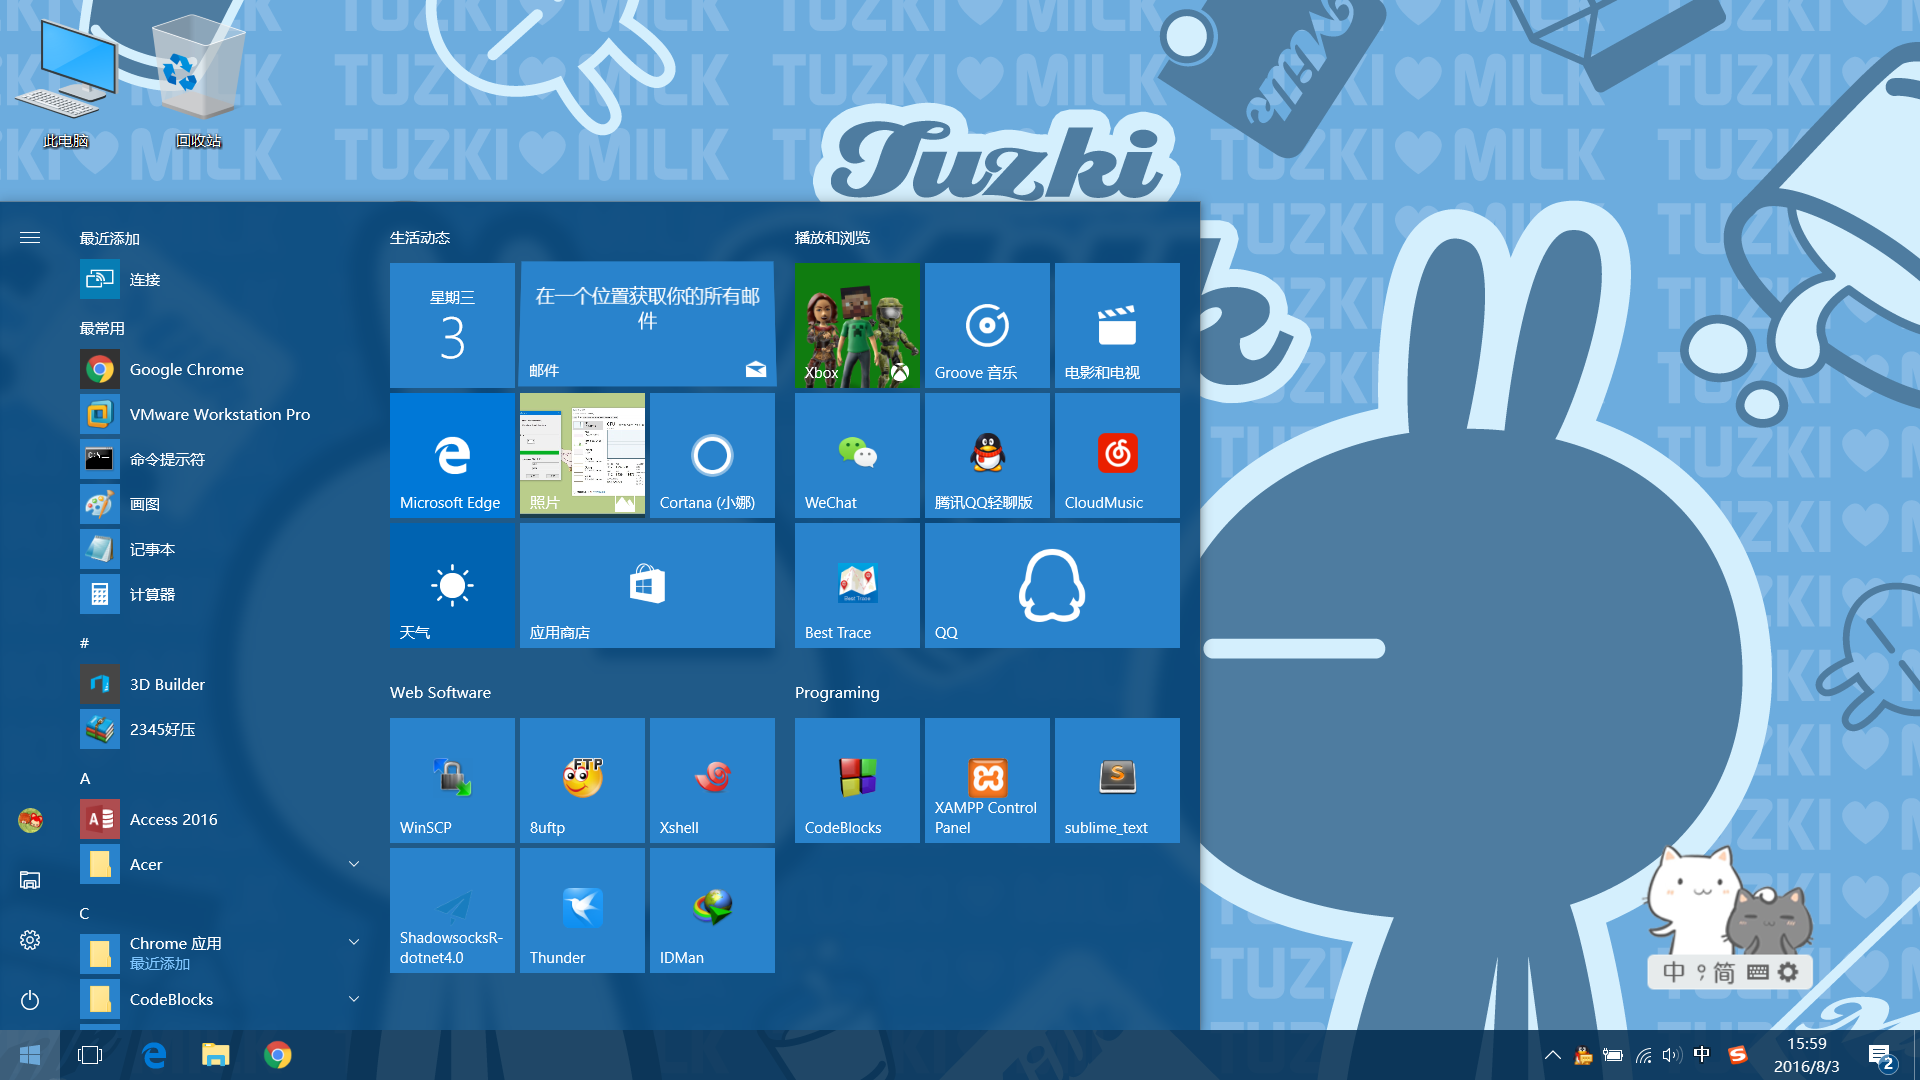Screen dimensions: 1920x1080
Task: Open the Action Center notifications
Action: click(1880, 1056)
